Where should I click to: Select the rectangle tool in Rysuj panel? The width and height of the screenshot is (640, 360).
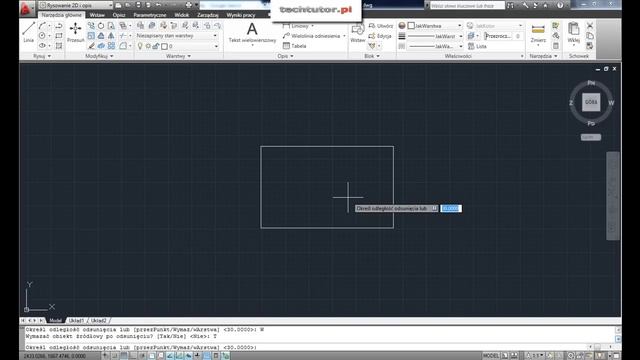(x=59, y=36)
